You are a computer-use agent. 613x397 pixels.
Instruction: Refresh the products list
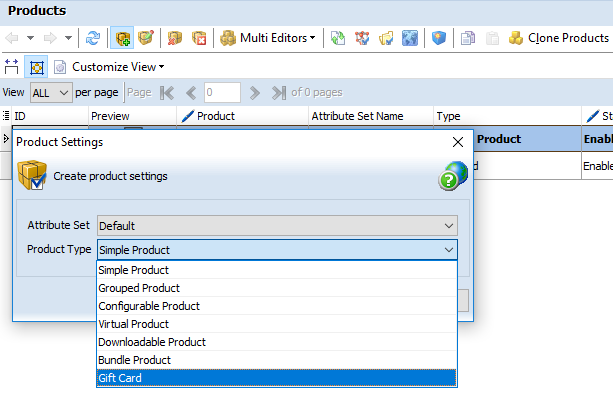(x=93, y=38)
